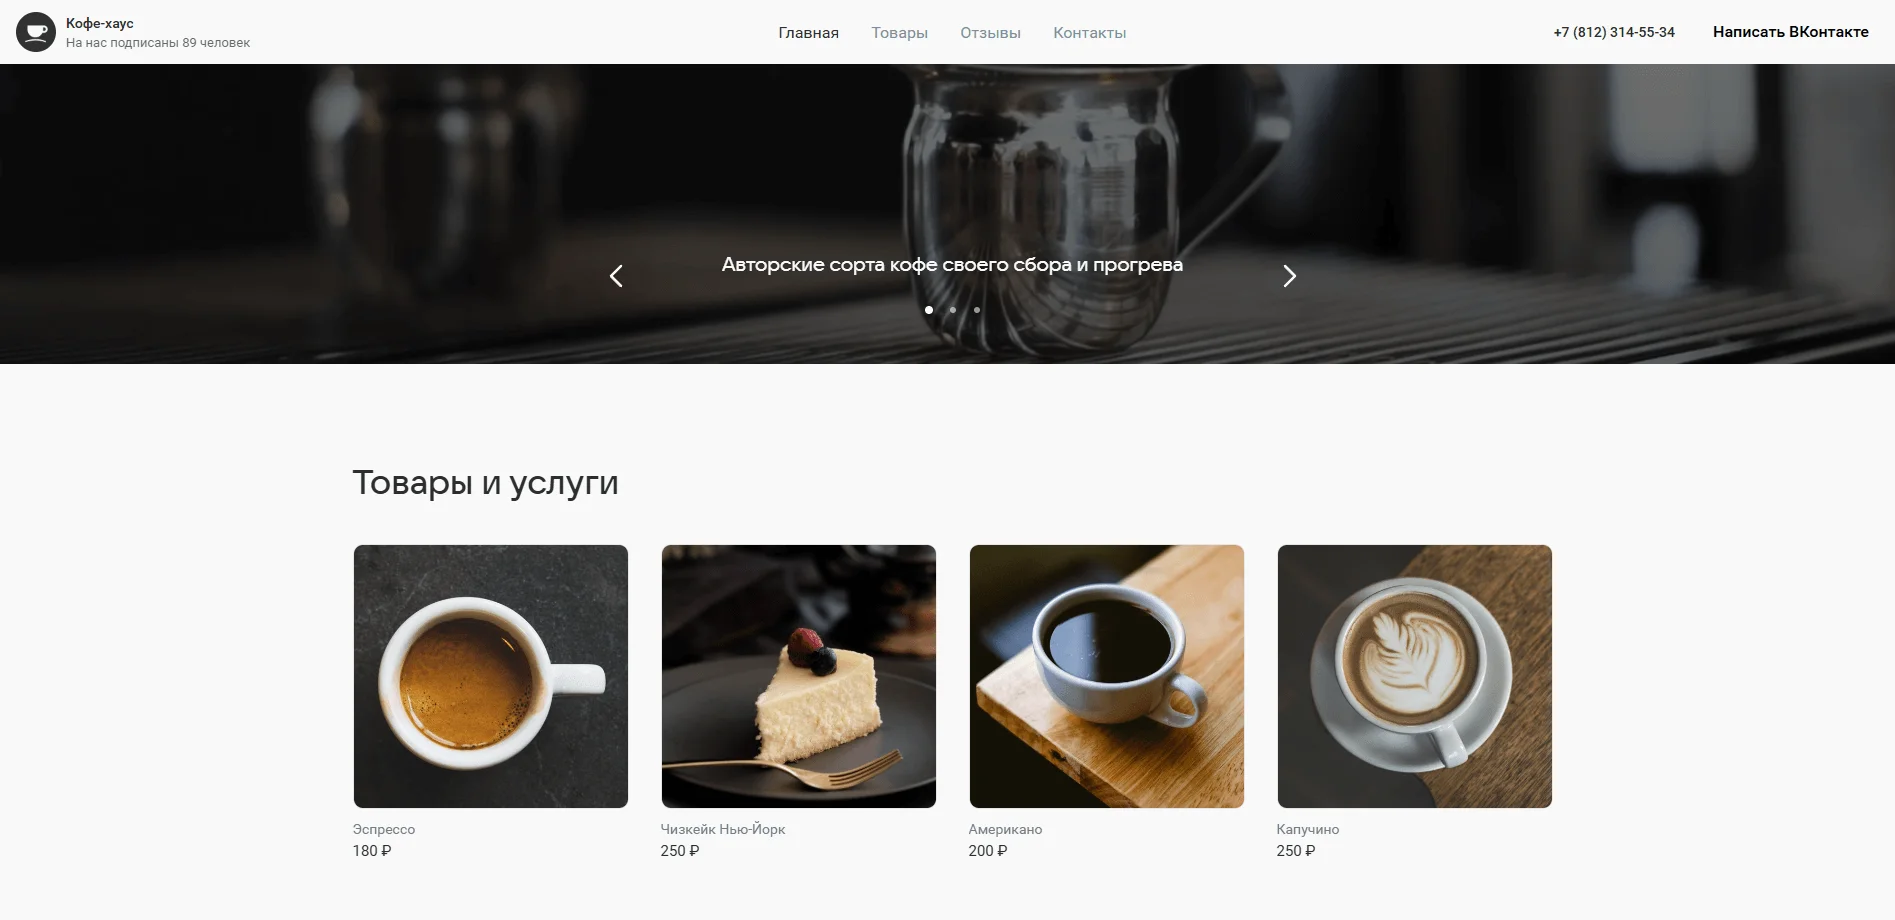
Task: Navigate to Контакты section
Action: pos(1089,33)
